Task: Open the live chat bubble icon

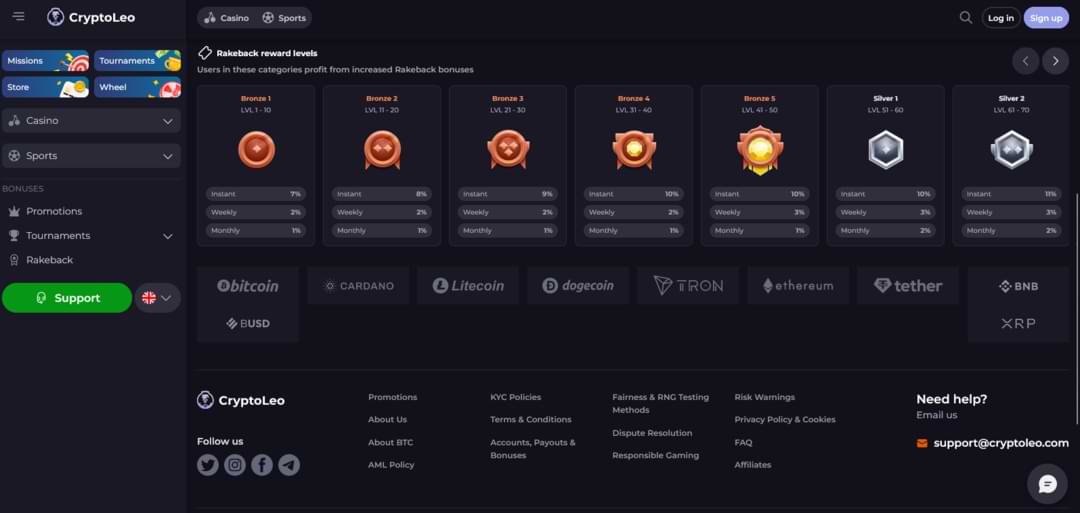Action: click(x=1047, y=484)
